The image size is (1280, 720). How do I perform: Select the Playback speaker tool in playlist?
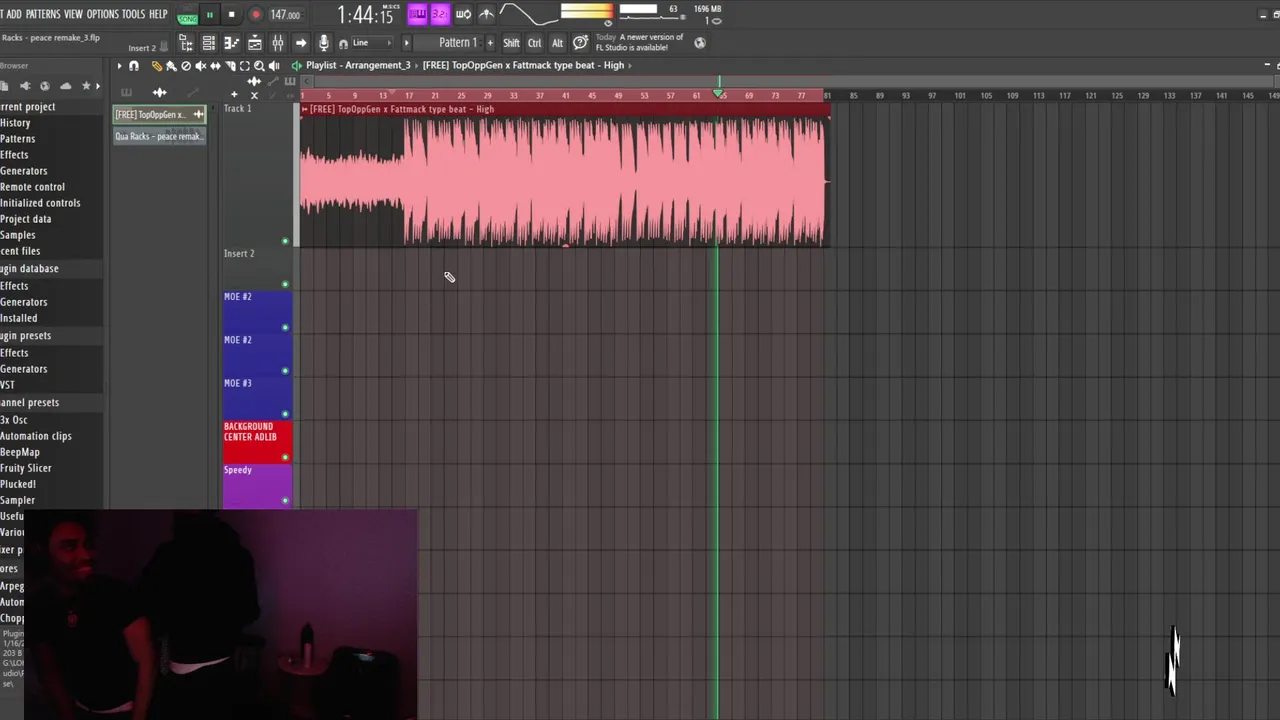click(x=274, y=66)
